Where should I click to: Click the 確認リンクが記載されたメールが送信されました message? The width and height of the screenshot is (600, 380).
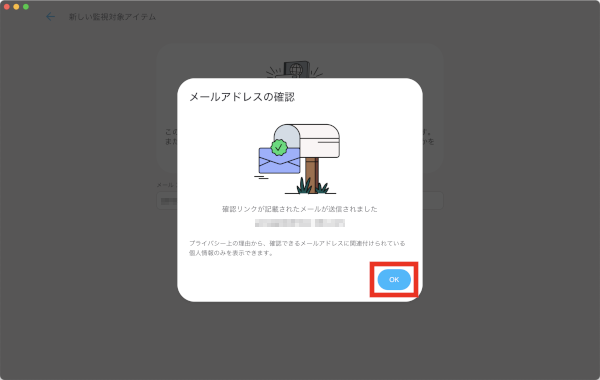click(x=300, y=209)
